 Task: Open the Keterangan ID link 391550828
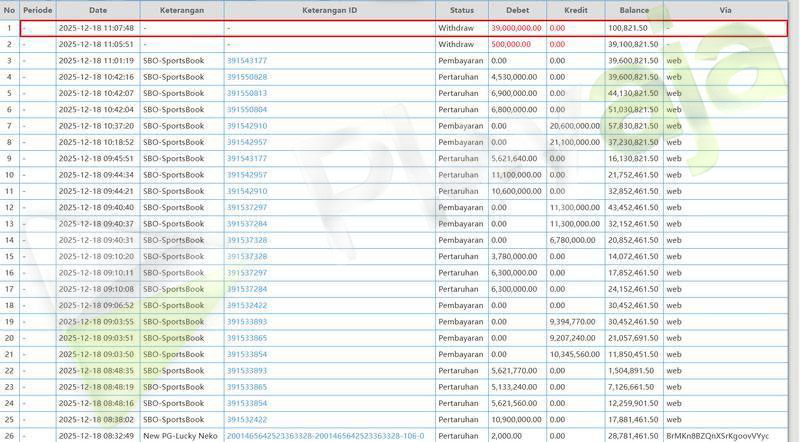click(x=247, y=77)
